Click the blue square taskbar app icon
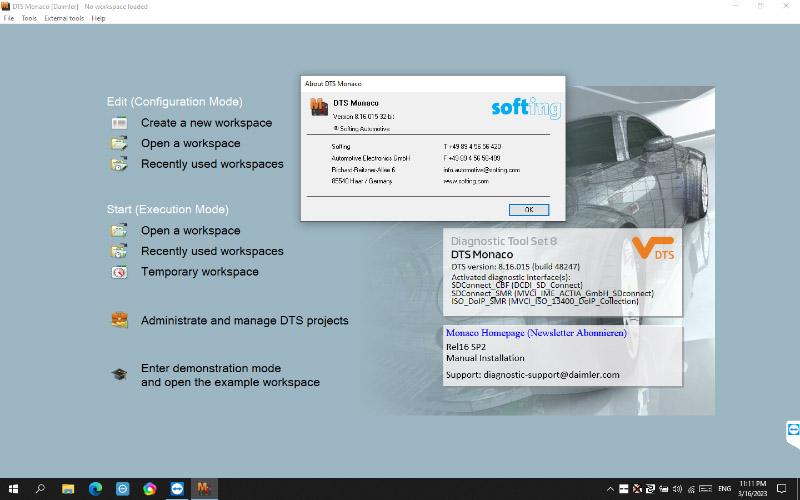Viewport: 800px width, 500px height. click(x=122, y=489)
